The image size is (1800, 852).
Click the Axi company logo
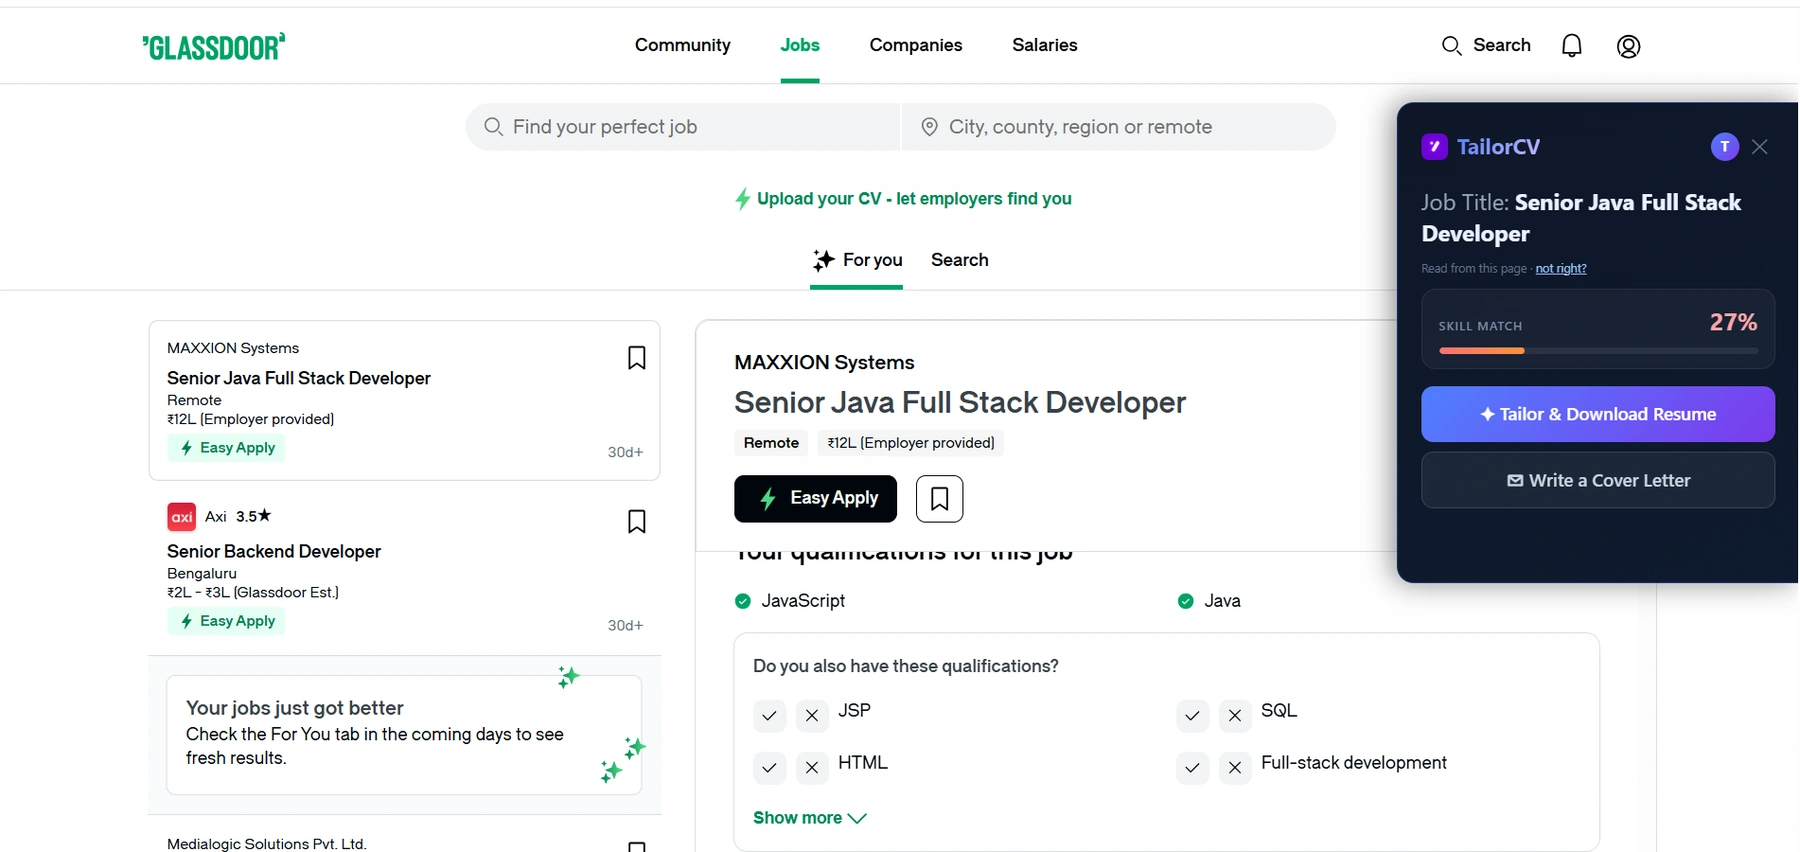(x=182, y=517)
